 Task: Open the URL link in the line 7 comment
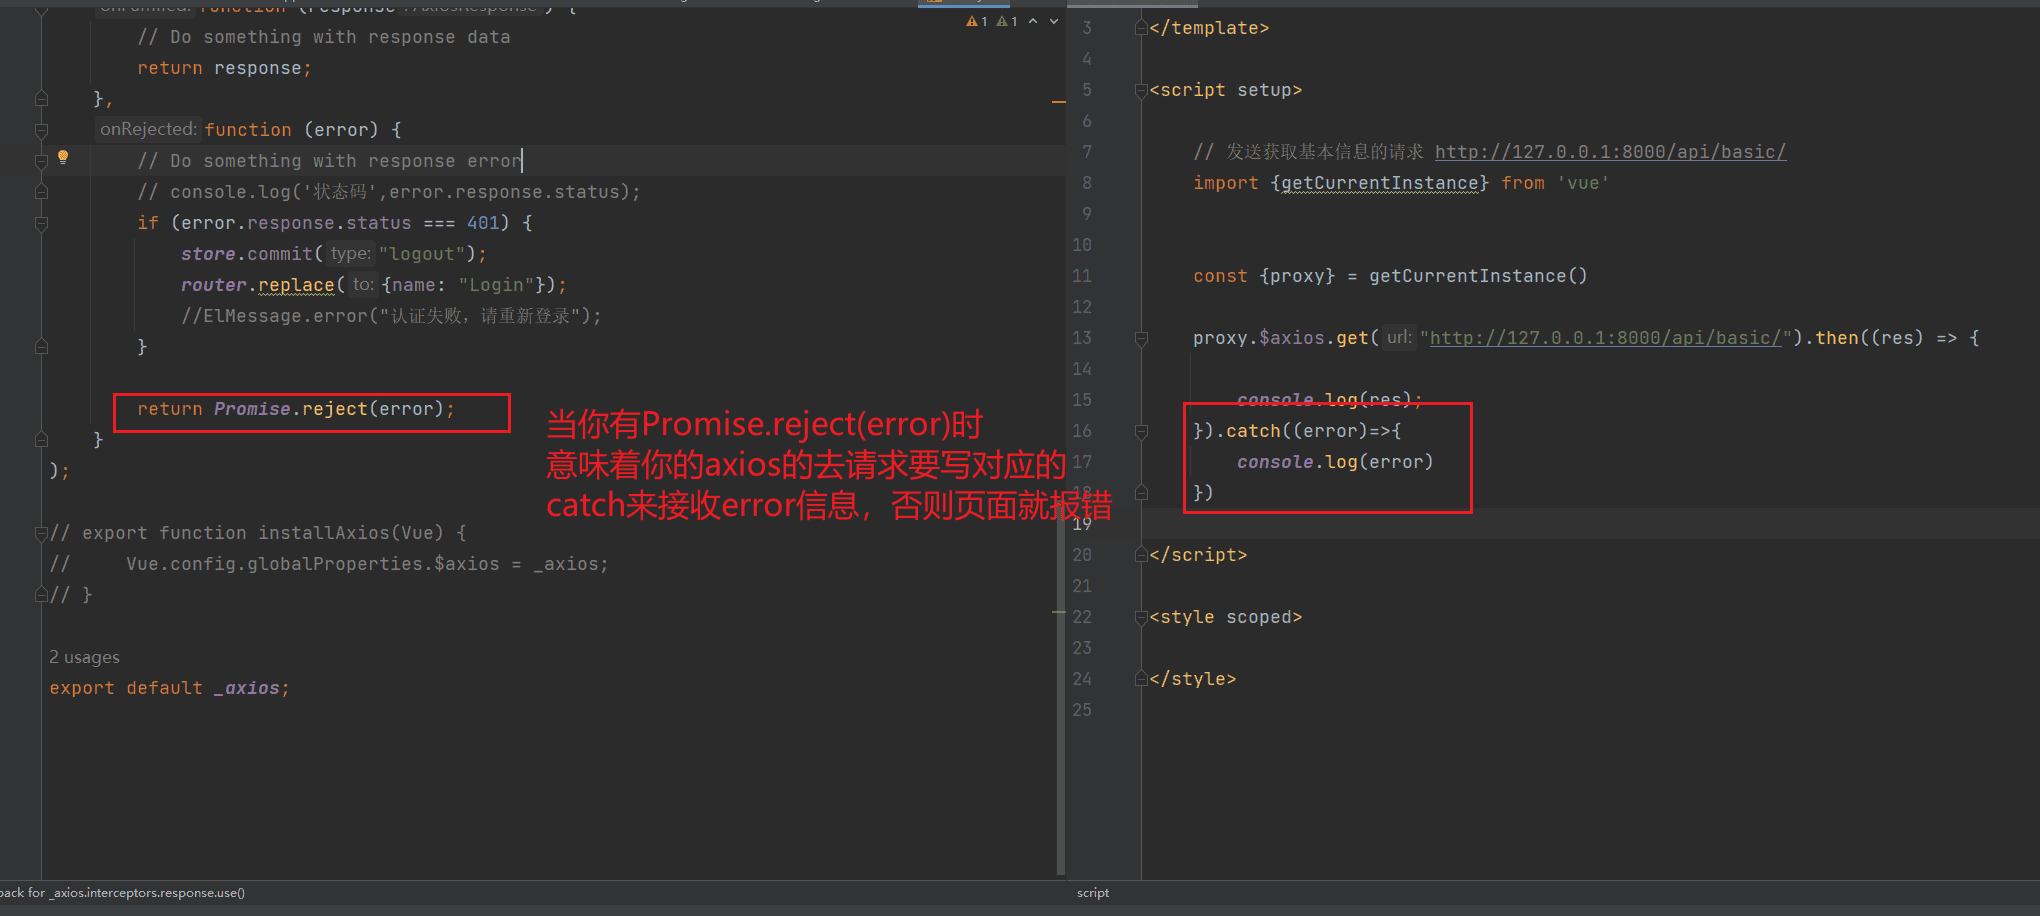(1610, 152)
